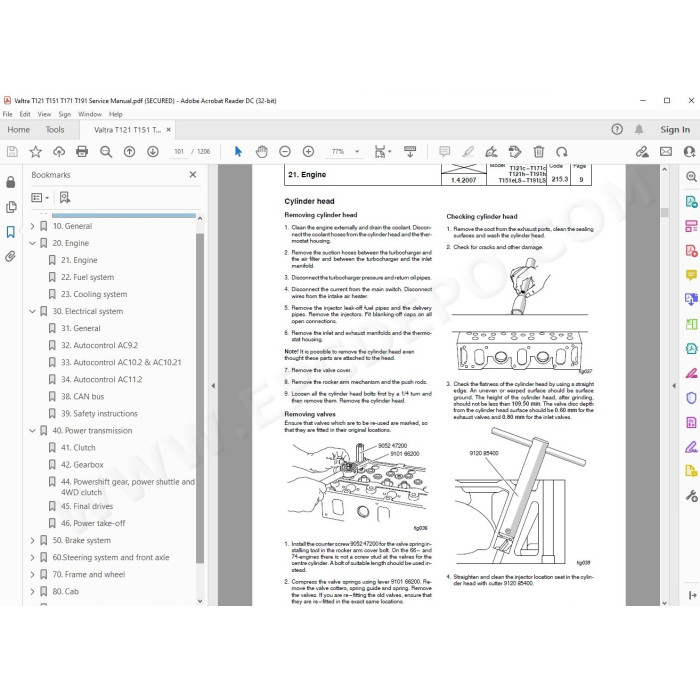Open fit page options icon

tap(382, 152)
